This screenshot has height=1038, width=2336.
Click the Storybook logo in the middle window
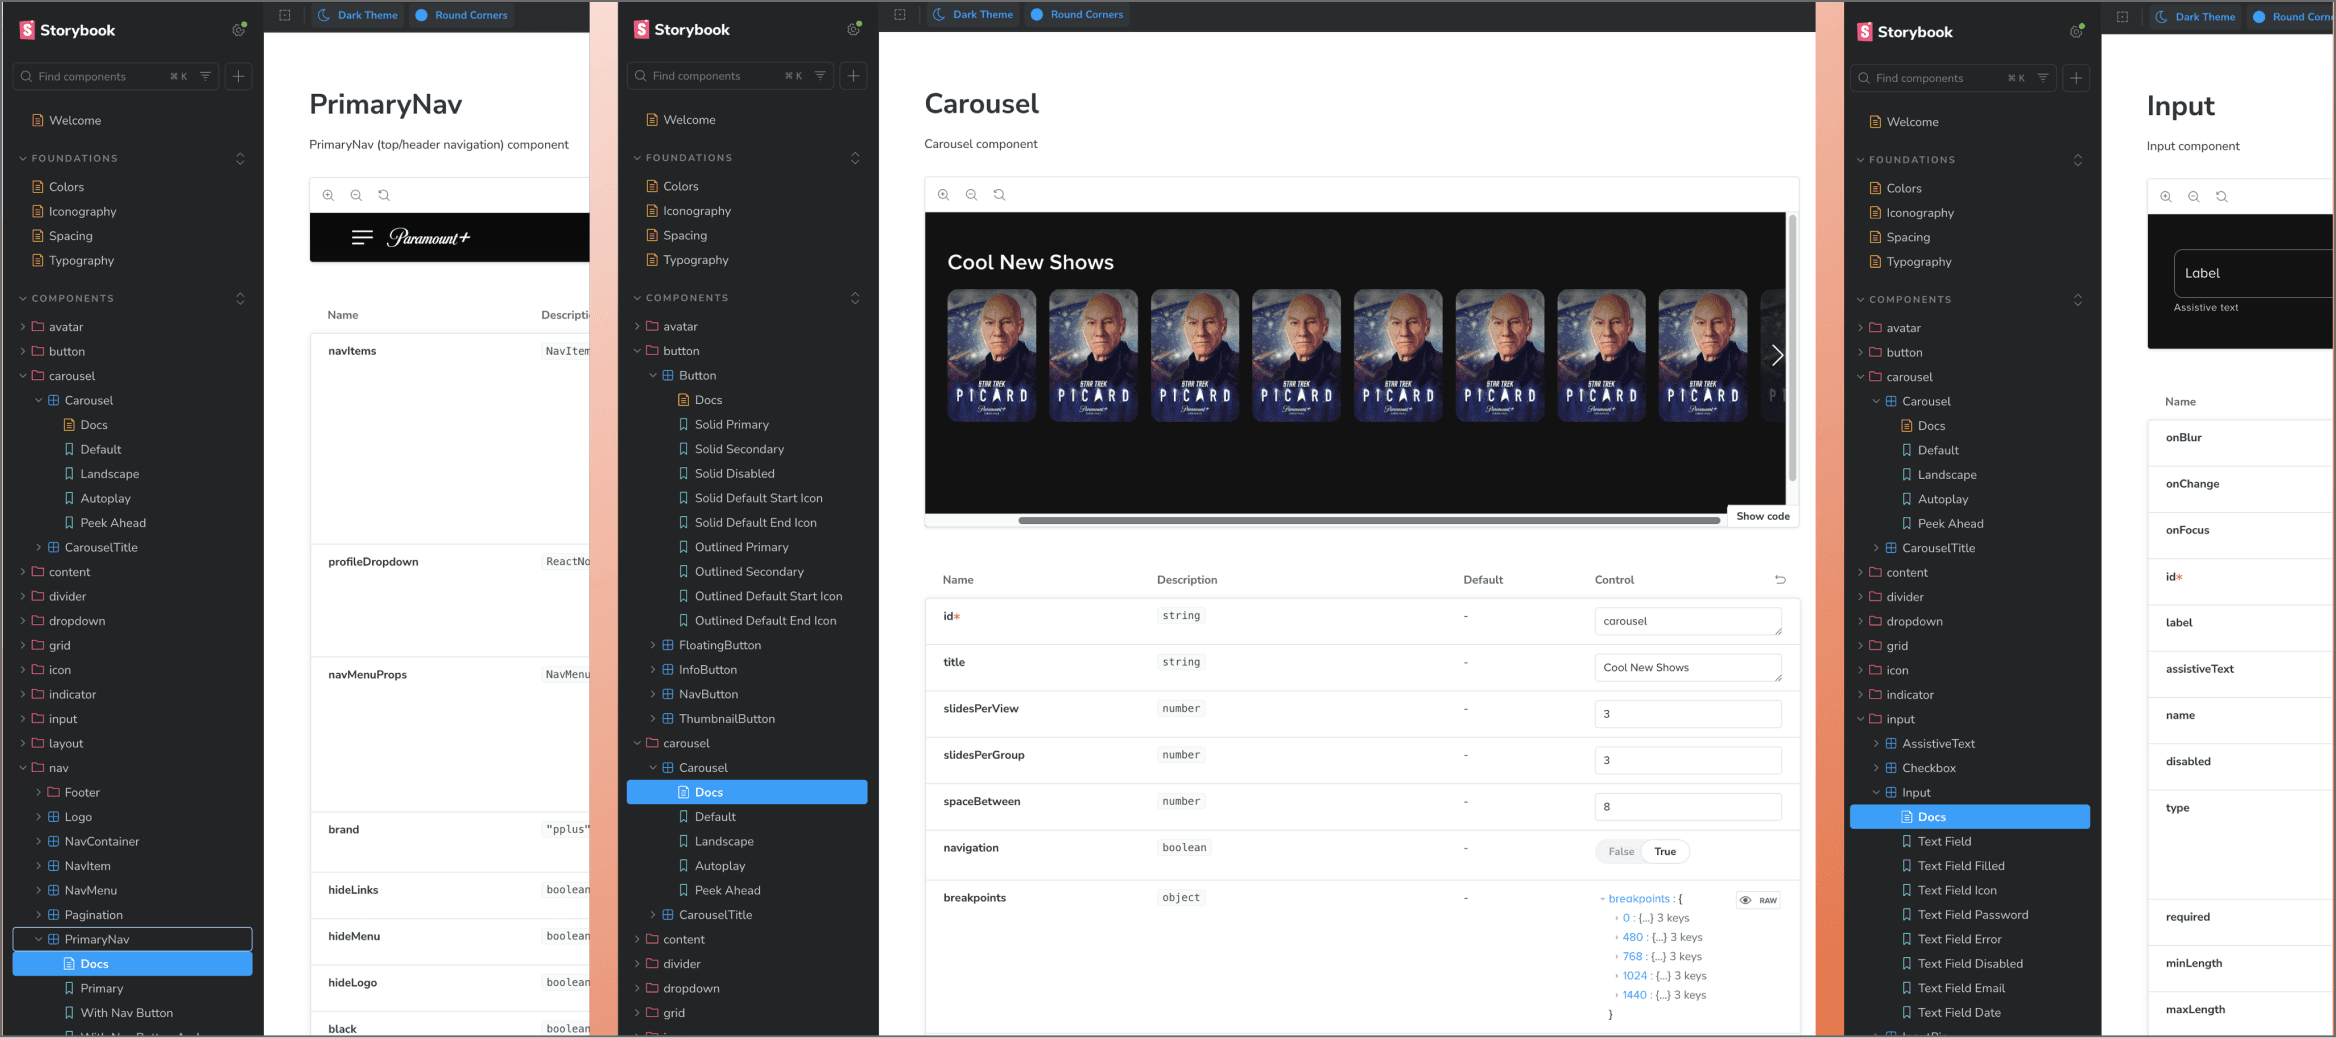(682, 30)
